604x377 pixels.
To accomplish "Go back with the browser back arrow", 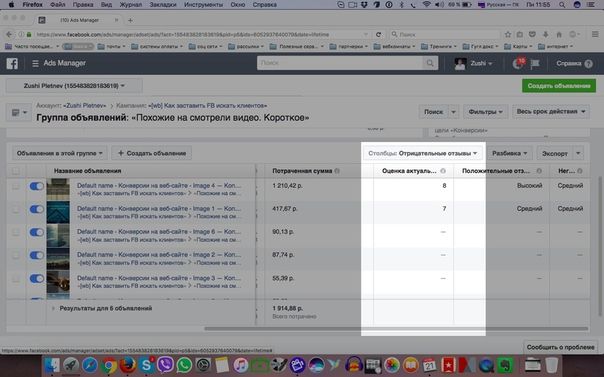I will click(9, 35).
